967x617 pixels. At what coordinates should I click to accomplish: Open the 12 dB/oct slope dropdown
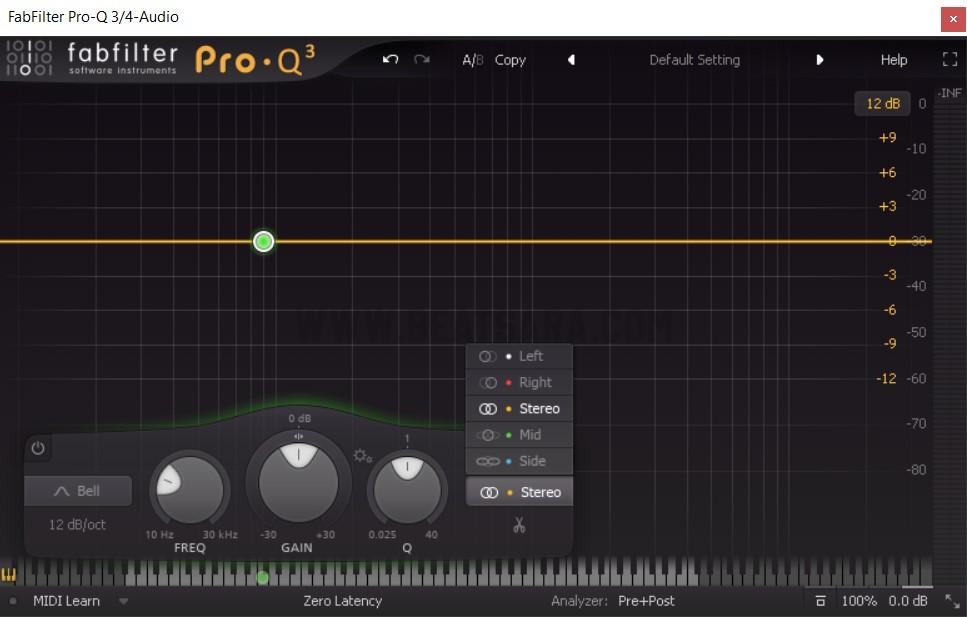(x=78, y=524)
